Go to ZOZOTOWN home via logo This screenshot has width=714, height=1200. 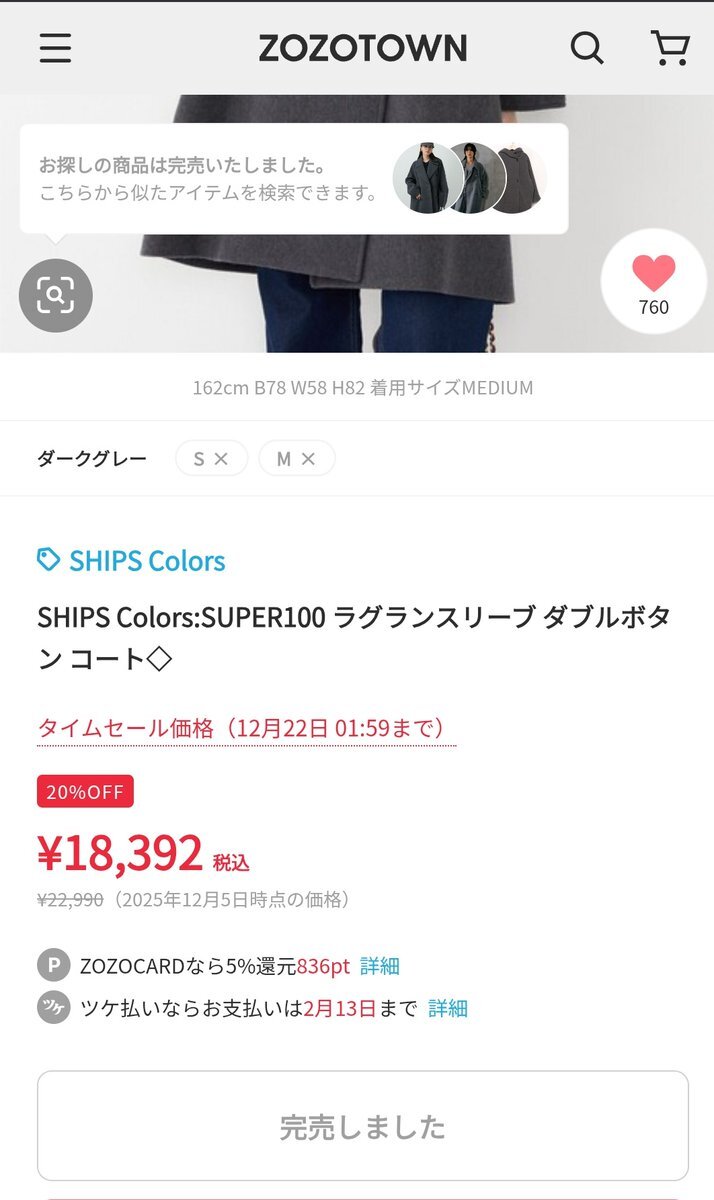[x=362, y=48]
